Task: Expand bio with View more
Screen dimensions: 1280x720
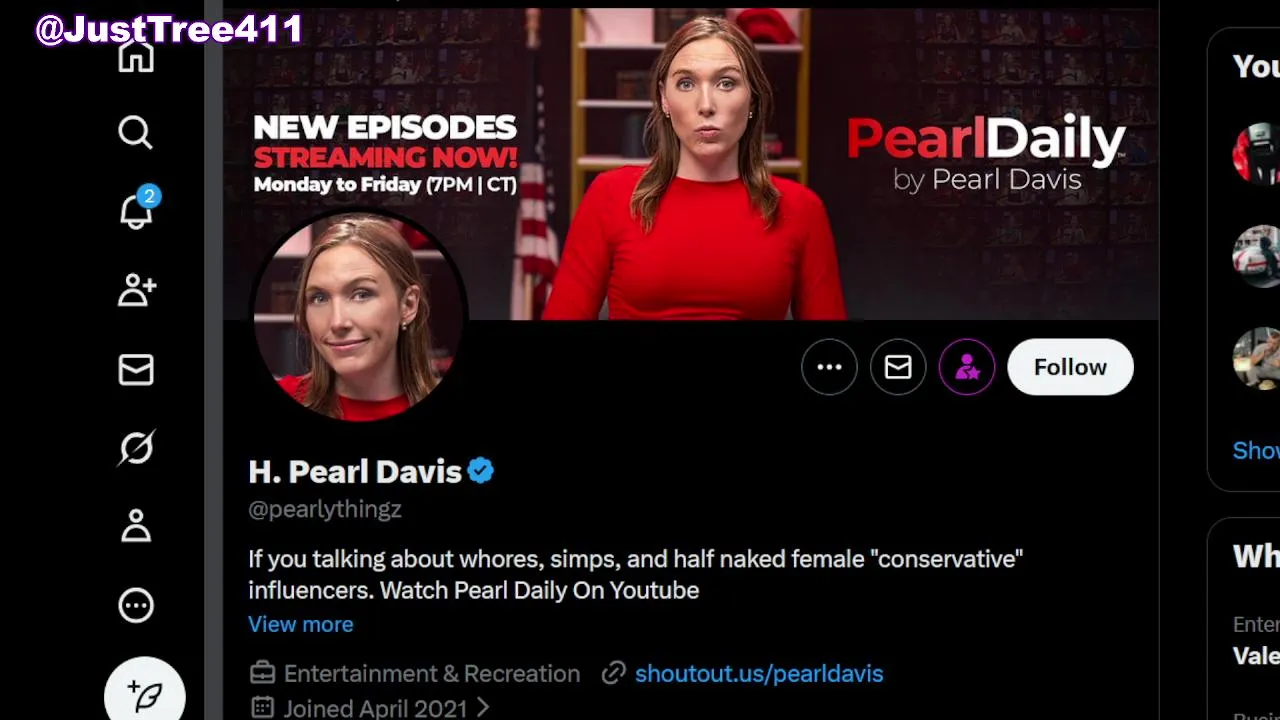Action: tap(300, 624)
